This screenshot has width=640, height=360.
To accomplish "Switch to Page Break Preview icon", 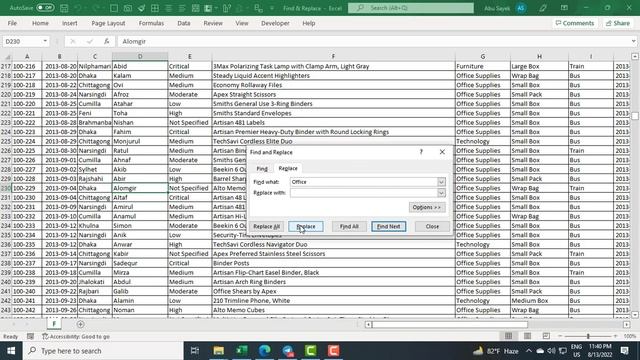I will tap(546, 336).
